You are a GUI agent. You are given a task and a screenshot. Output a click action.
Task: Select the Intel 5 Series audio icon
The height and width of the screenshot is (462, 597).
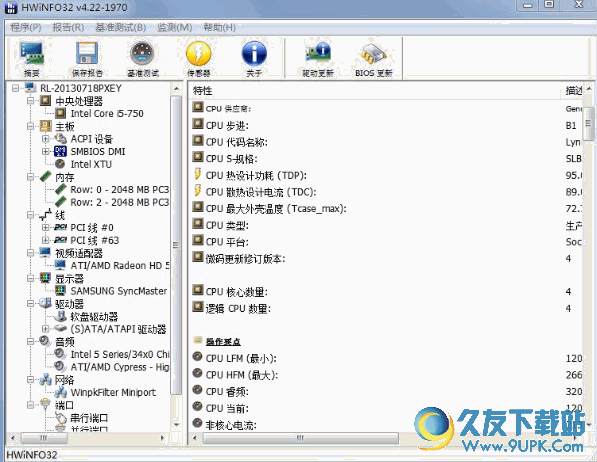[x=61, y=354]
